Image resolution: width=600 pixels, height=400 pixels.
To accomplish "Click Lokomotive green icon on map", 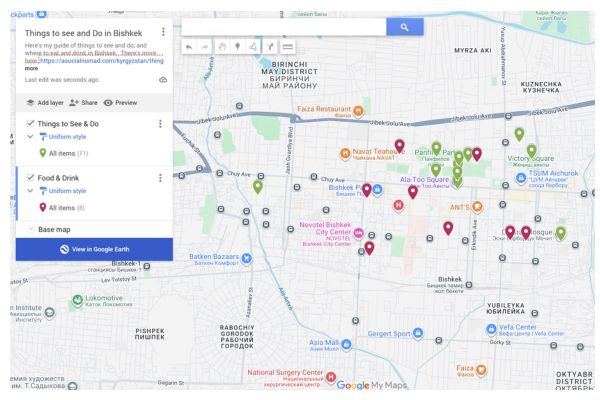I will pos(78,300).
